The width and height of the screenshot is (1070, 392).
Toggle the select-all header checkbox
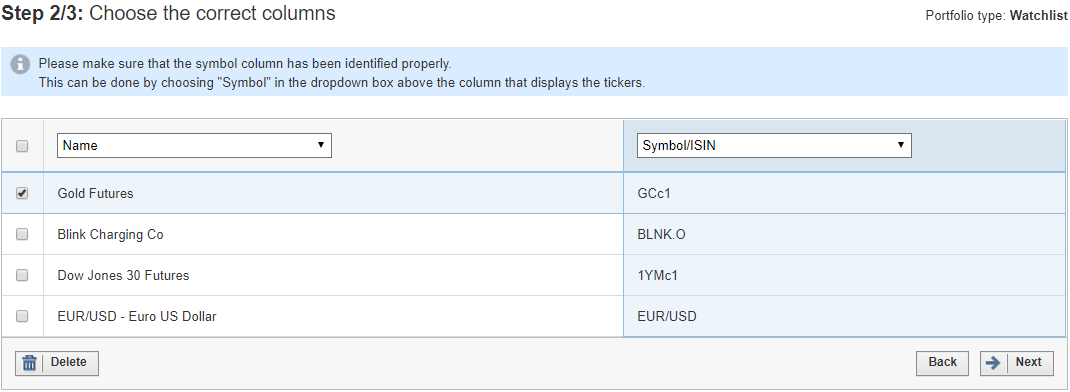click(x=22, y=146)
